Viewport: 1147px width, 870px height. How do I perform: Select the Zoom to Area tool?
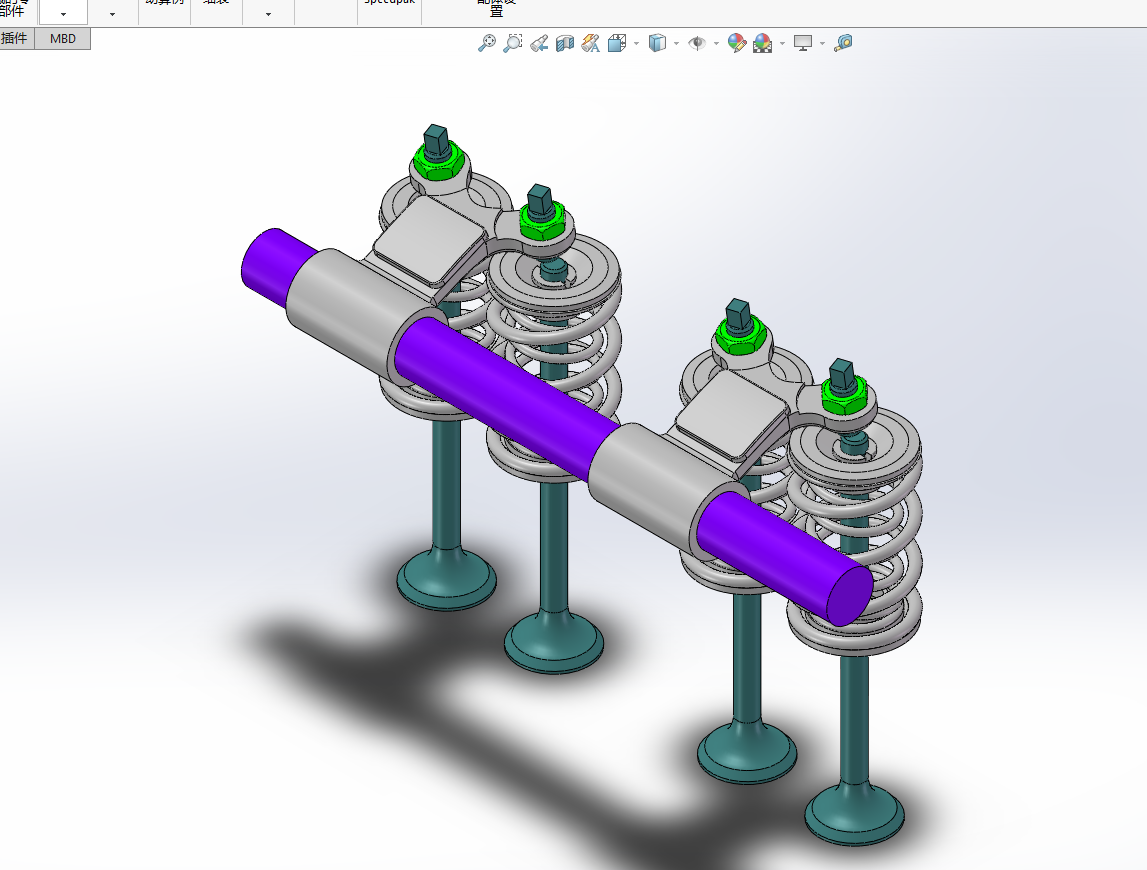[513, 43]
